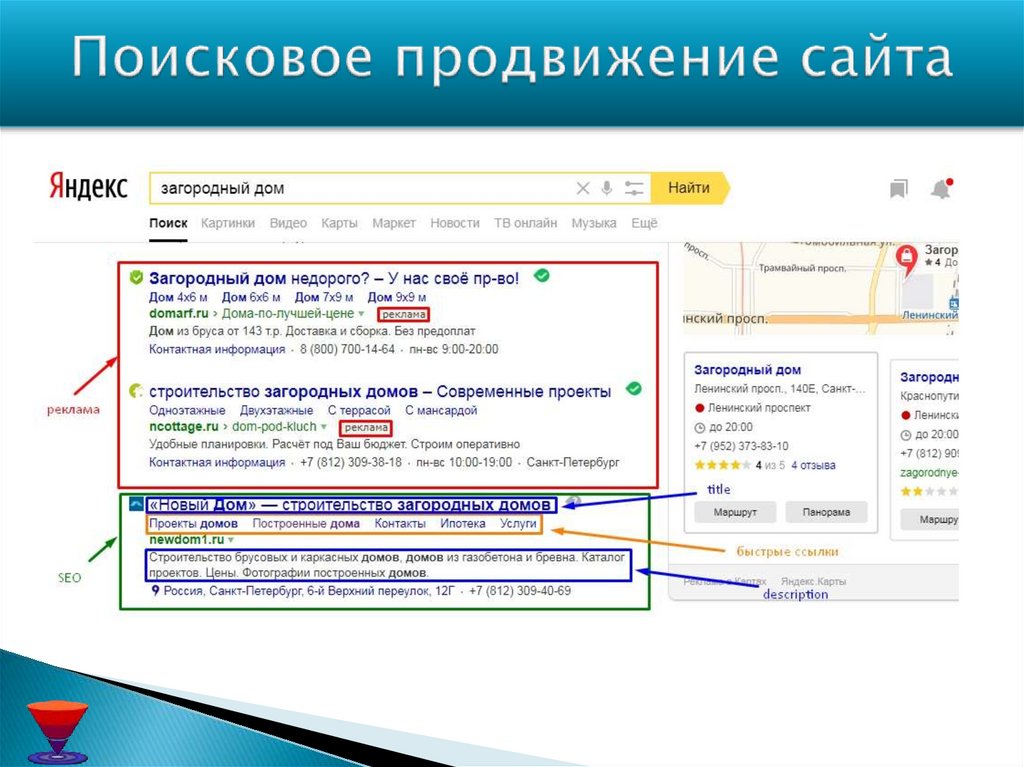Expand dropdown arrow next to Дома-по-лучшей-цене

click(x=361, y=314)
